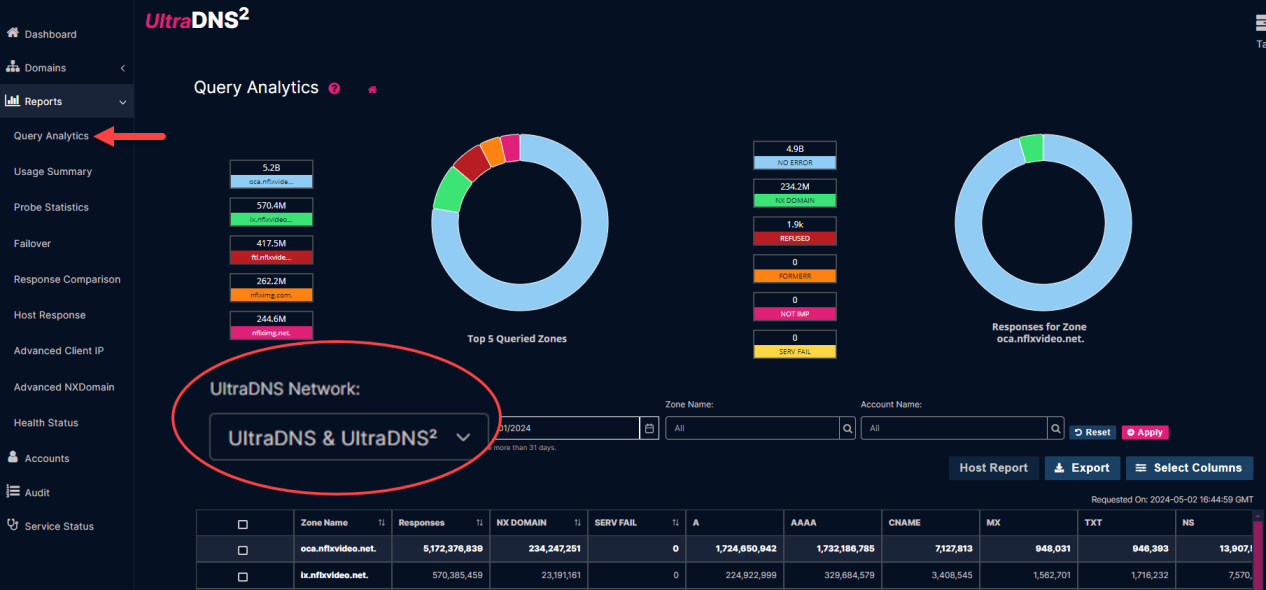Collapse the Reports section chevron
Image resolution: width=1266 pixels, height=590 pixels.
tap(122, 101)
